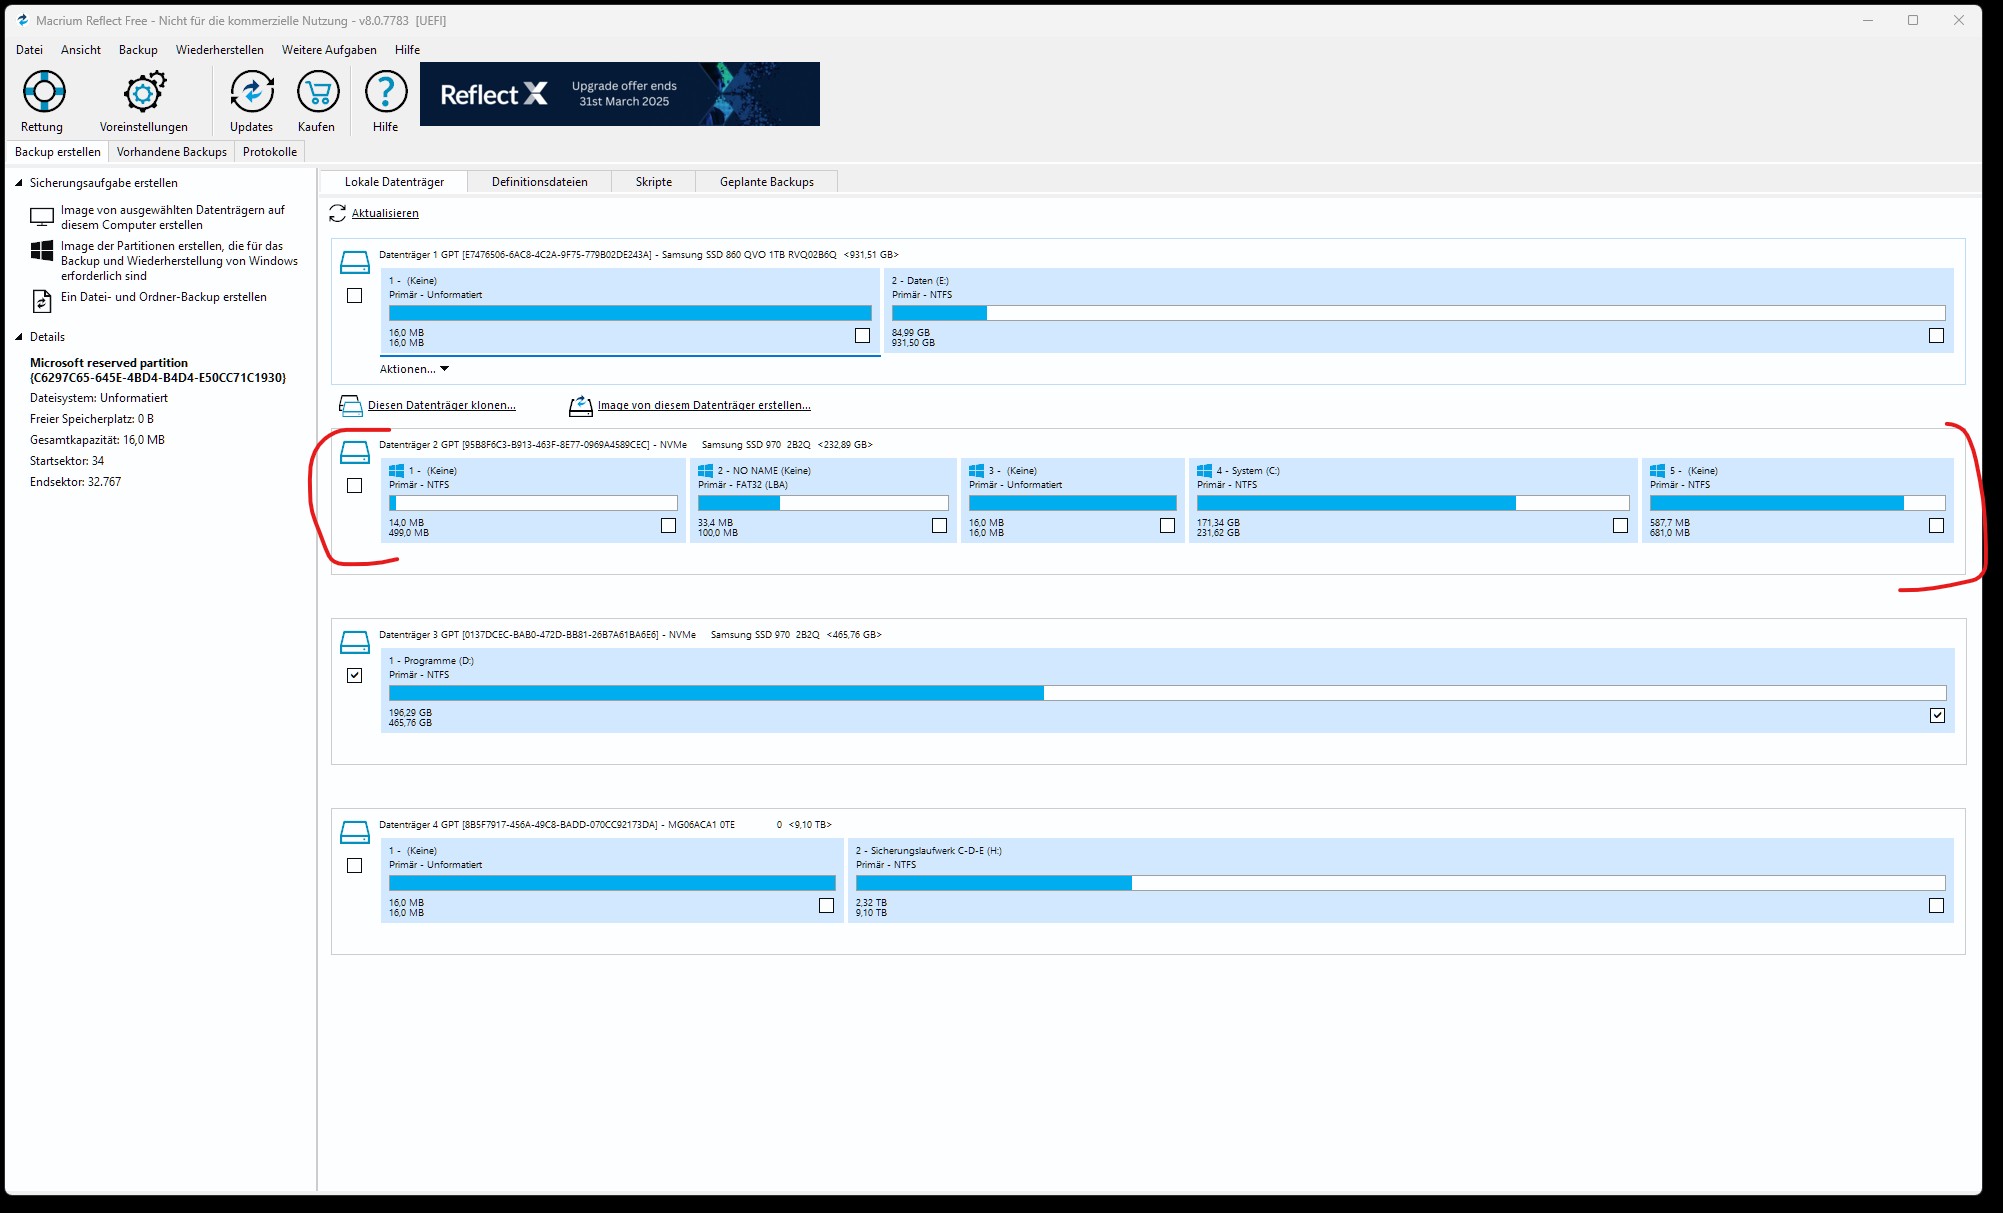The height and width of the screenshot is (1213, 2003).
Task: Click the Datenträger 3 disk icon
Action: click(x=355, y=642)
